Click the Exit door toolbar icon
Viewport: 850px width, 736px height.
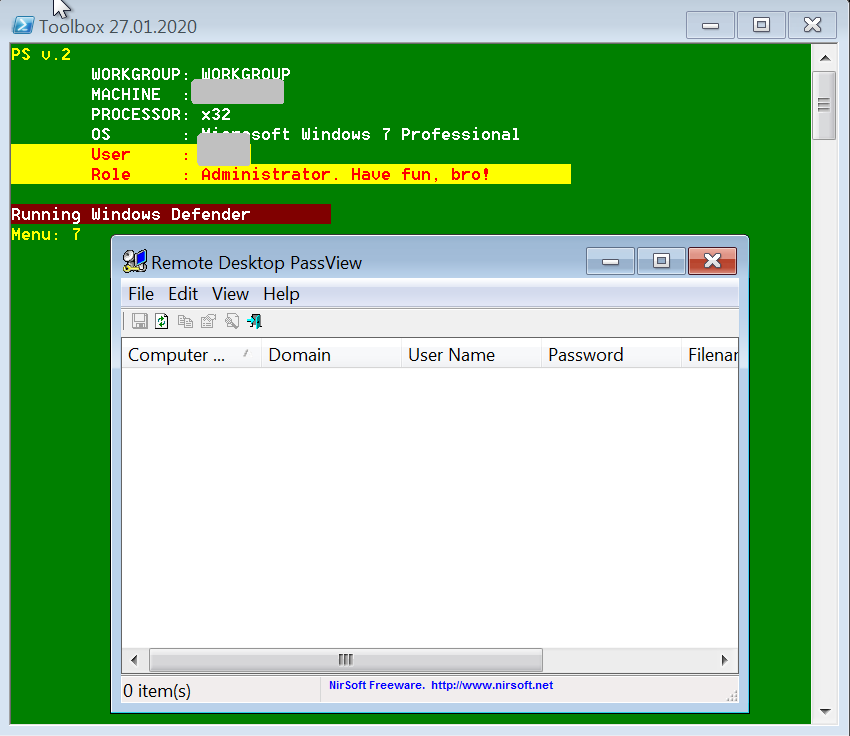254,321
